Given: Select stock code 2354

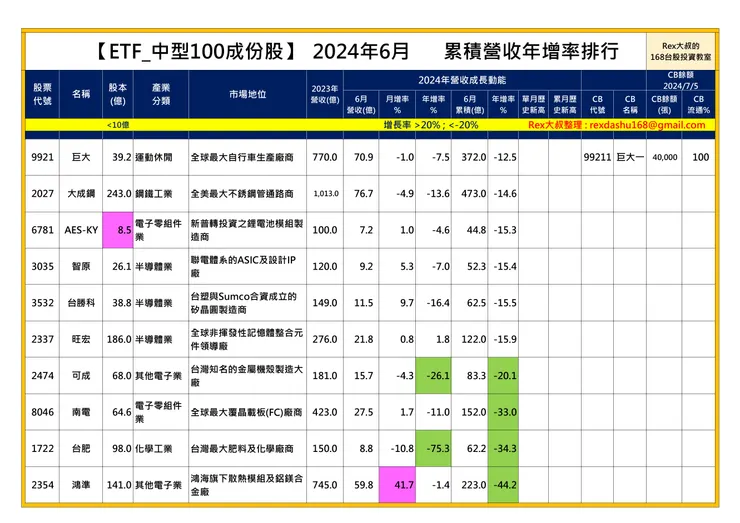Looking at the screenshot, I should [42, 485].
